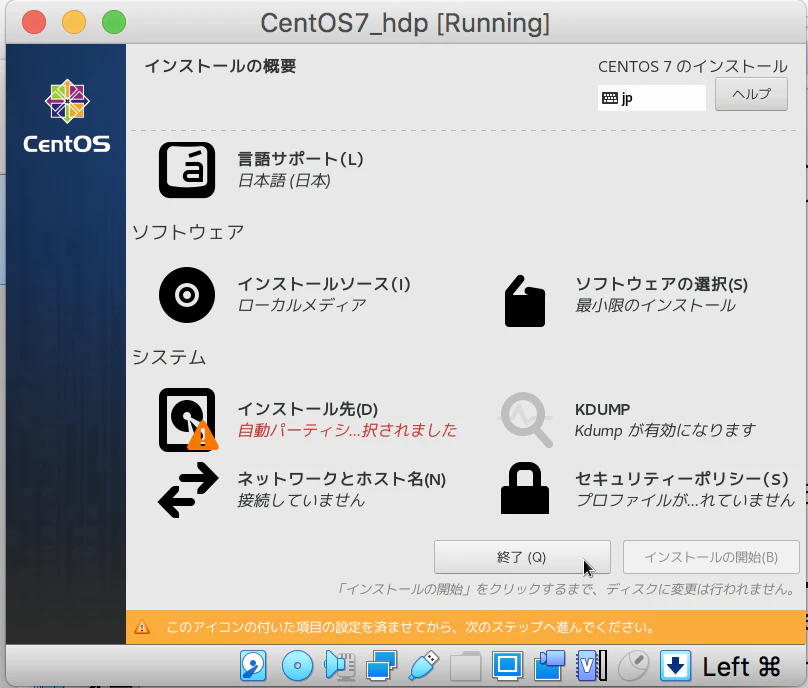Click the CentOS logo in sidebar
The width and height of the screenshot is (808, 688).
[67, 116]
